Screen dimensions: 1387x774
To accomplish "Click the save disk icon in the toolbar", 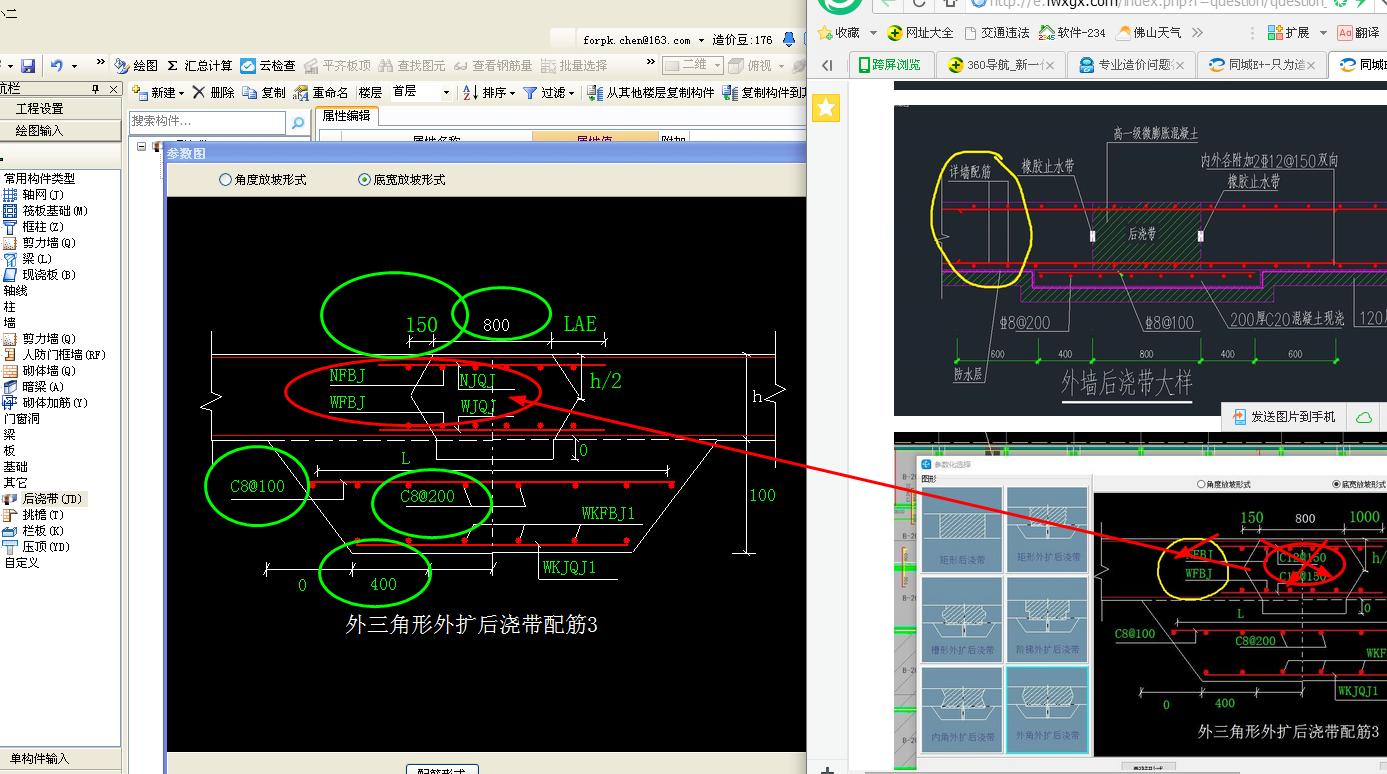I will click(28, 66).
